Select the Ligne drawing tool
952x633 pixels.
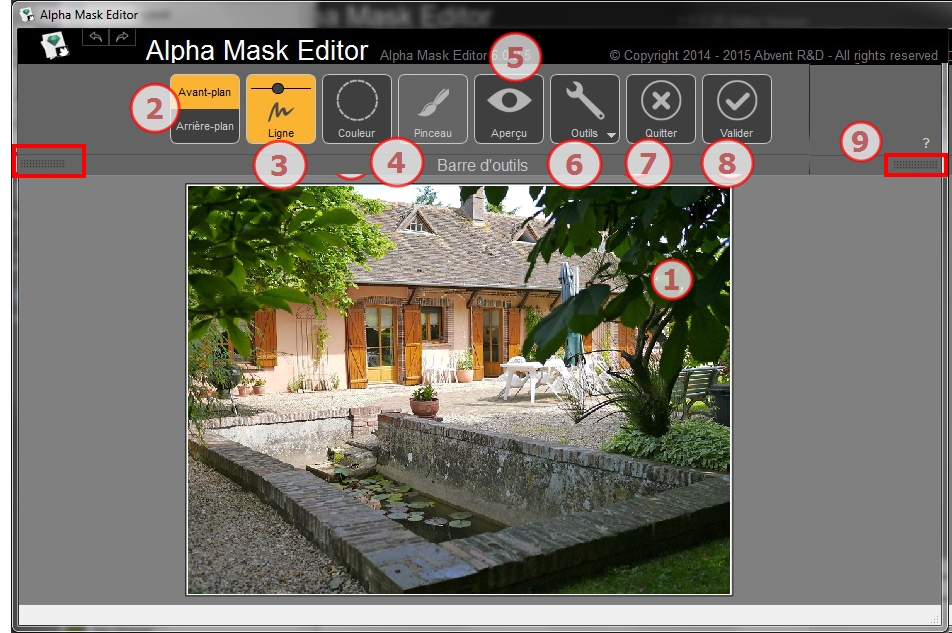(x=281, y=110)
